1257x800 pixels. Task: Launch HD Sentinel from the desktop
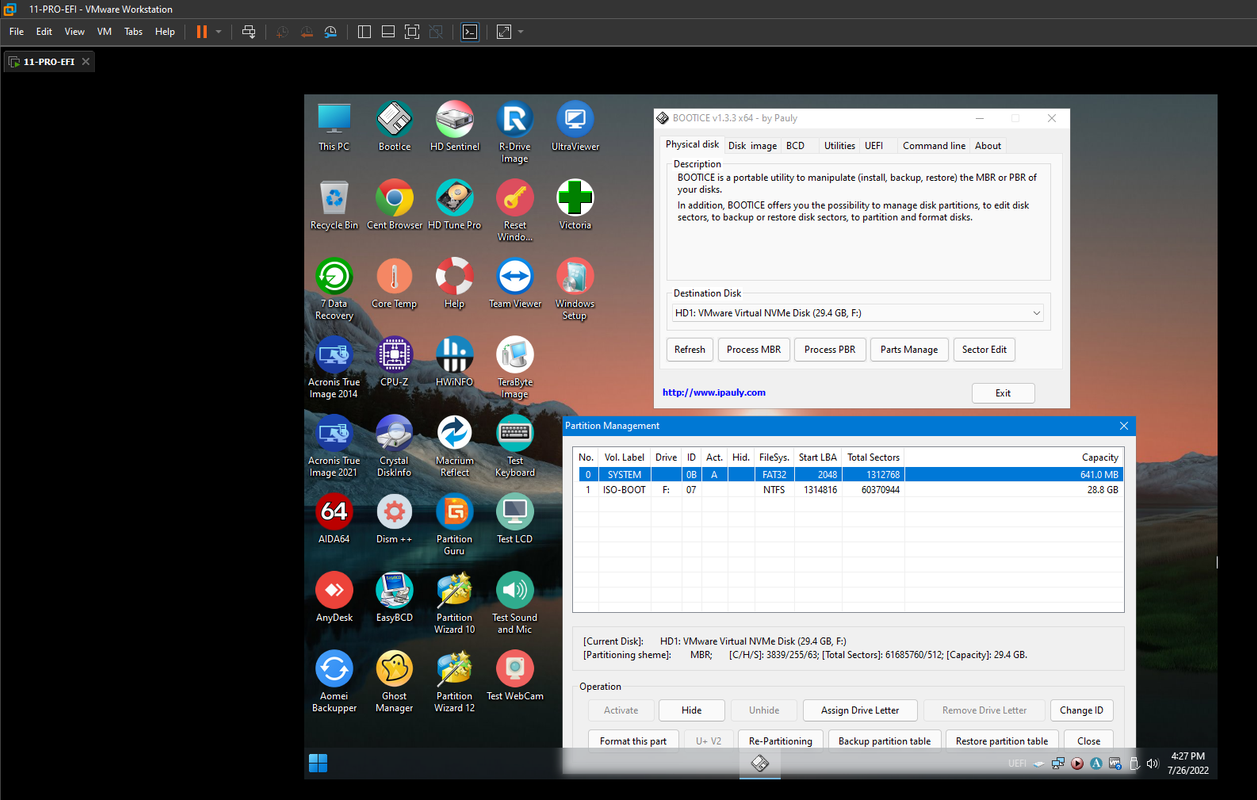click(x=454, y=127)
